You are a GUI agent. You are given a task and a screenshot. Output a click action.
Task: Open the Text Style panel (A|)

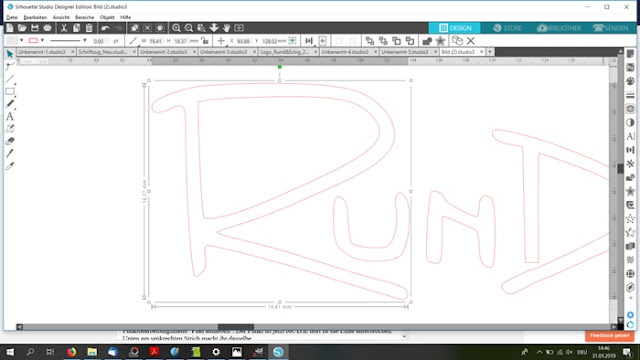coord(630,136)
